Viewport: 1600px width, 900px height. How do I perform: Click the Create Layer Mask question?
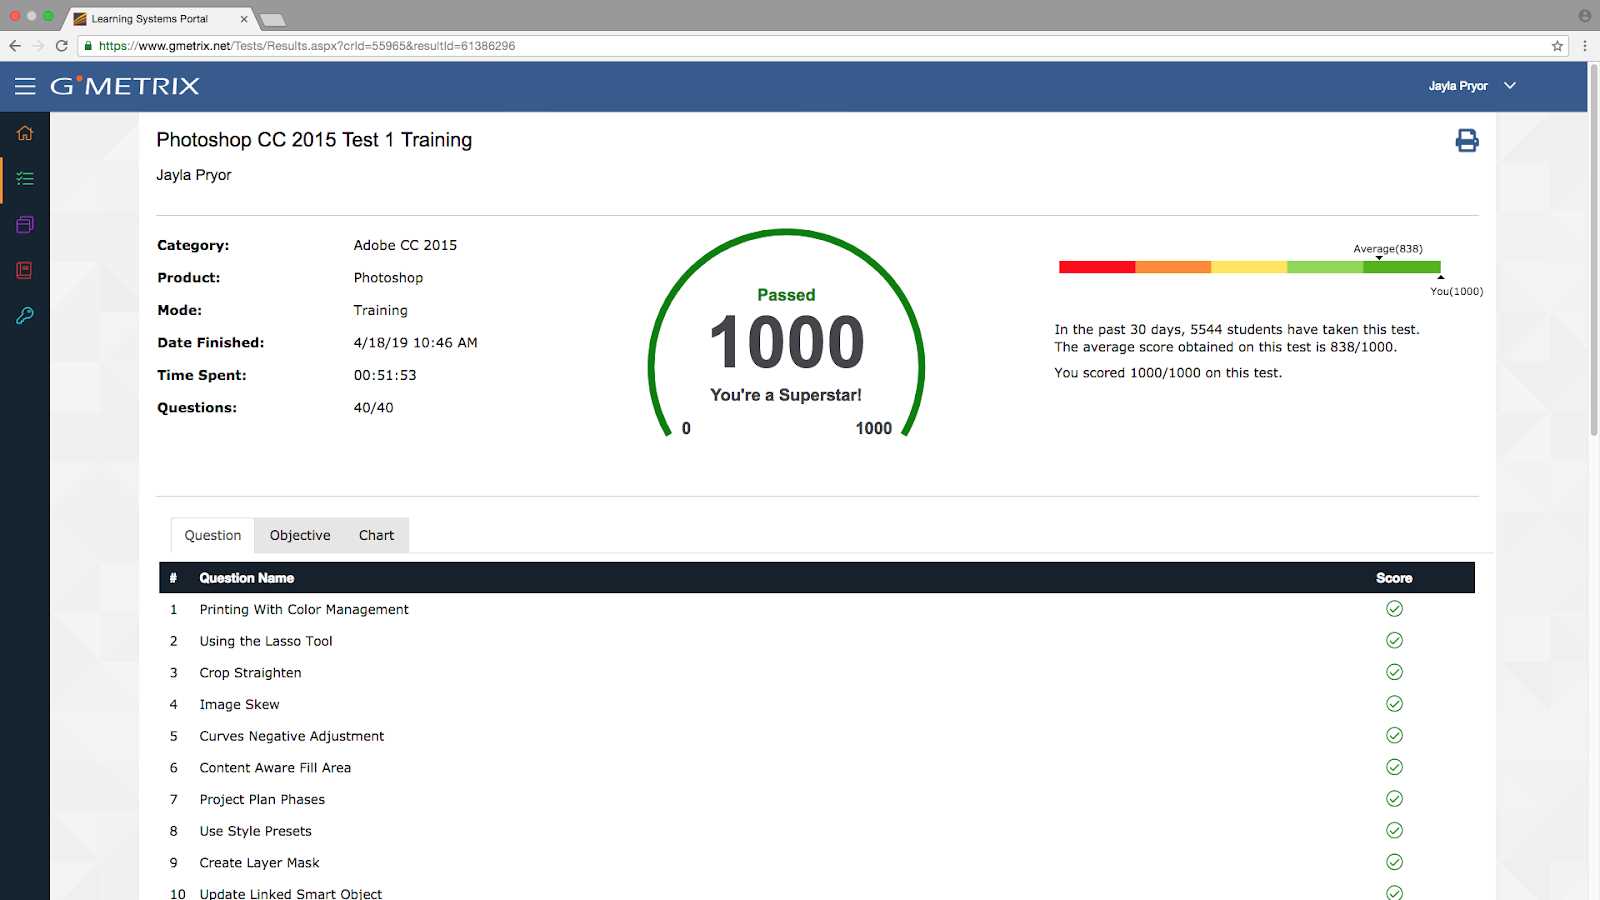(x=259, y=863)
